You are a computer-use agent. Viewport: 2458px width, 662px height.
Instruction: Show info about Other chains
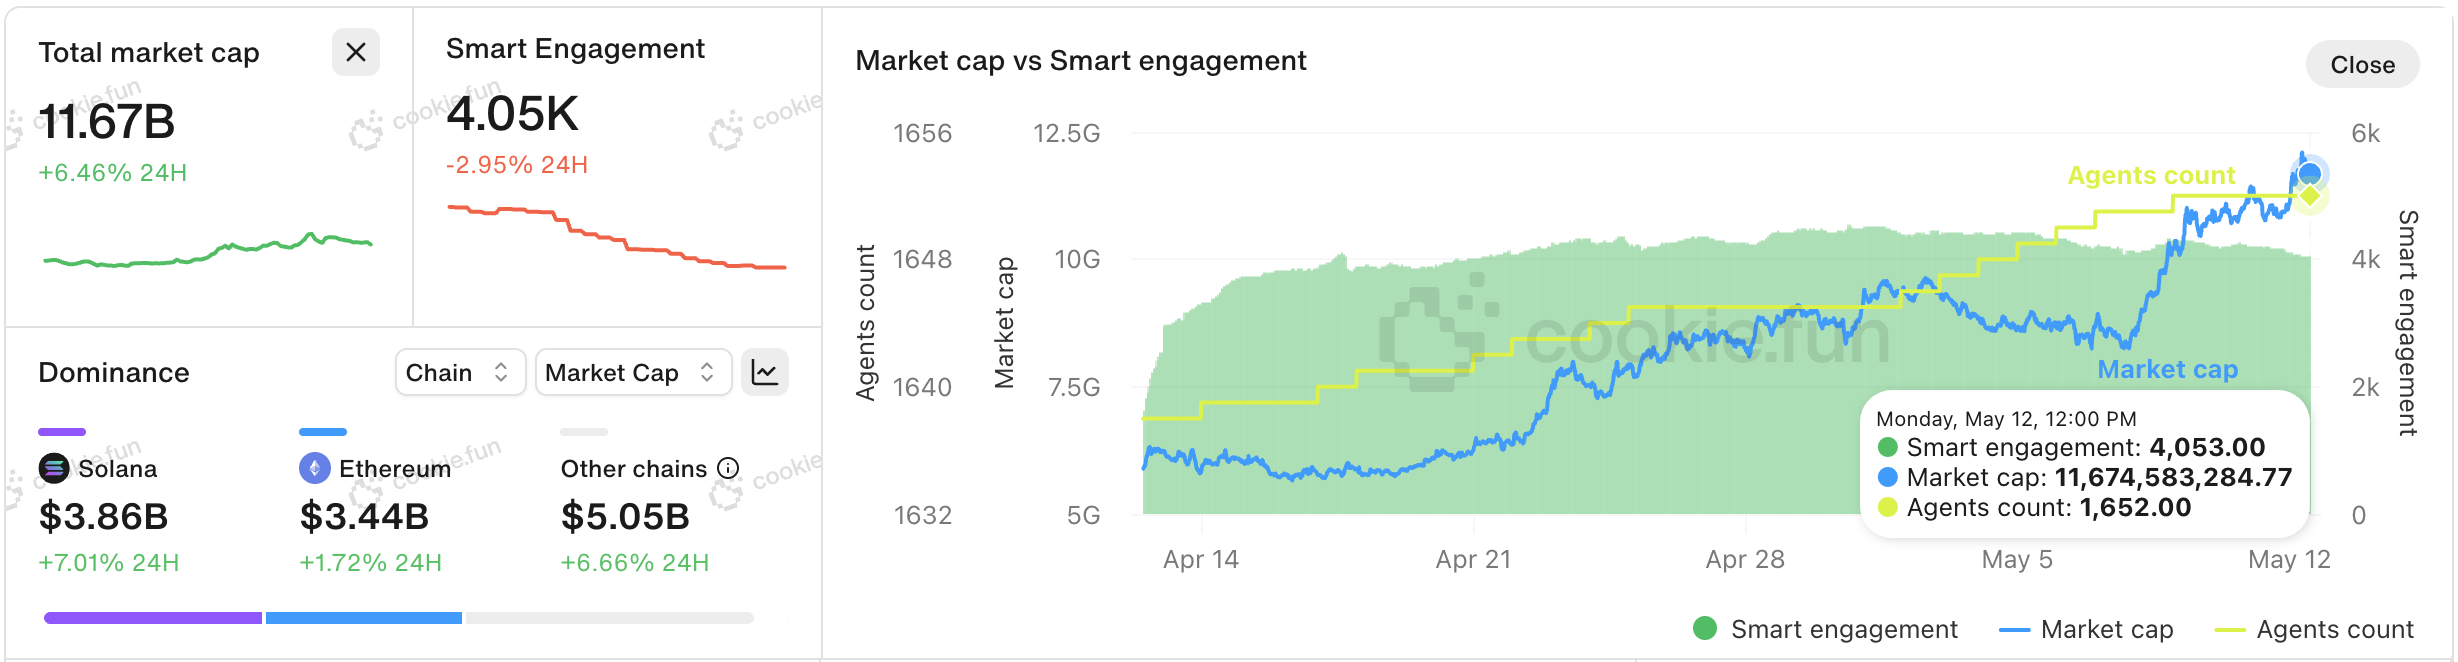point(729,468)
